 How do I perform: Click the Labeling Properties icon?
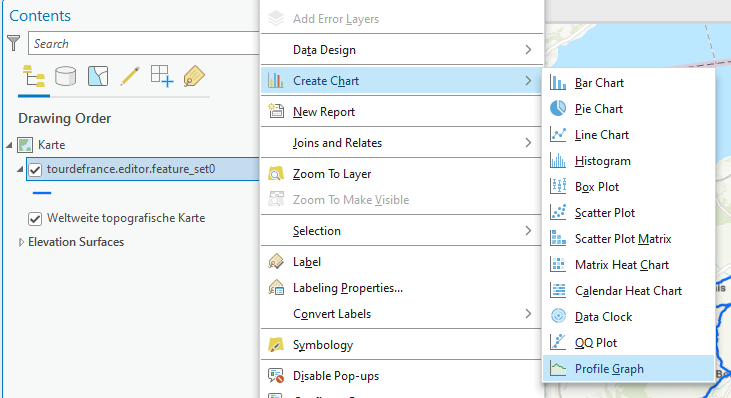tap(276, 288)
